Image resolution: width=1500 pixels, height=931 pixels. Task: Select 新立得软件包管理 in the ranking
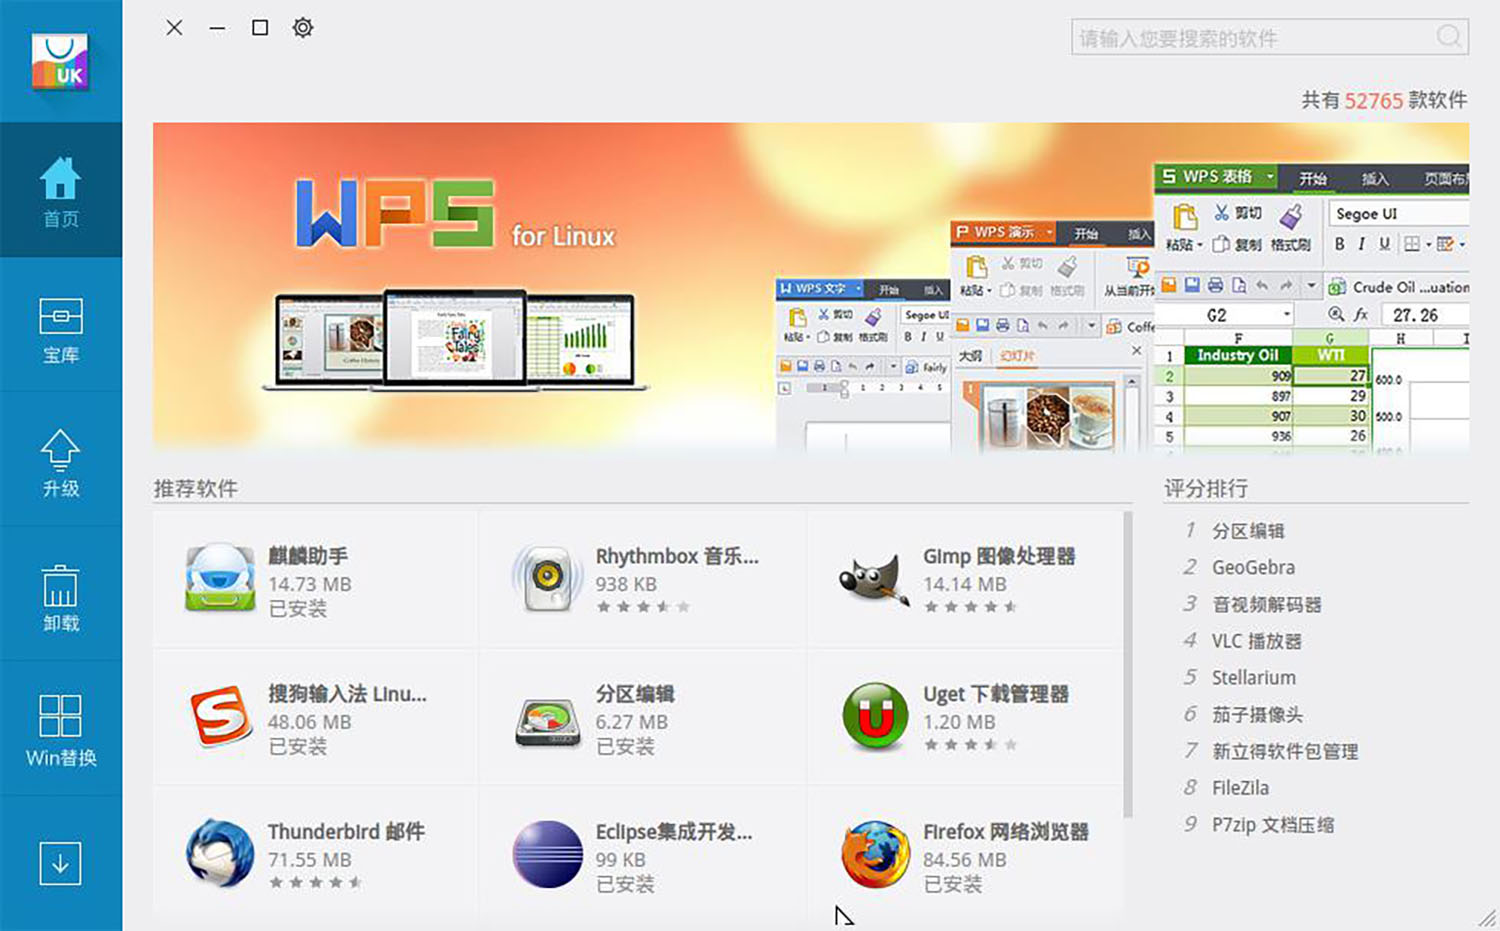(1285, 751)
